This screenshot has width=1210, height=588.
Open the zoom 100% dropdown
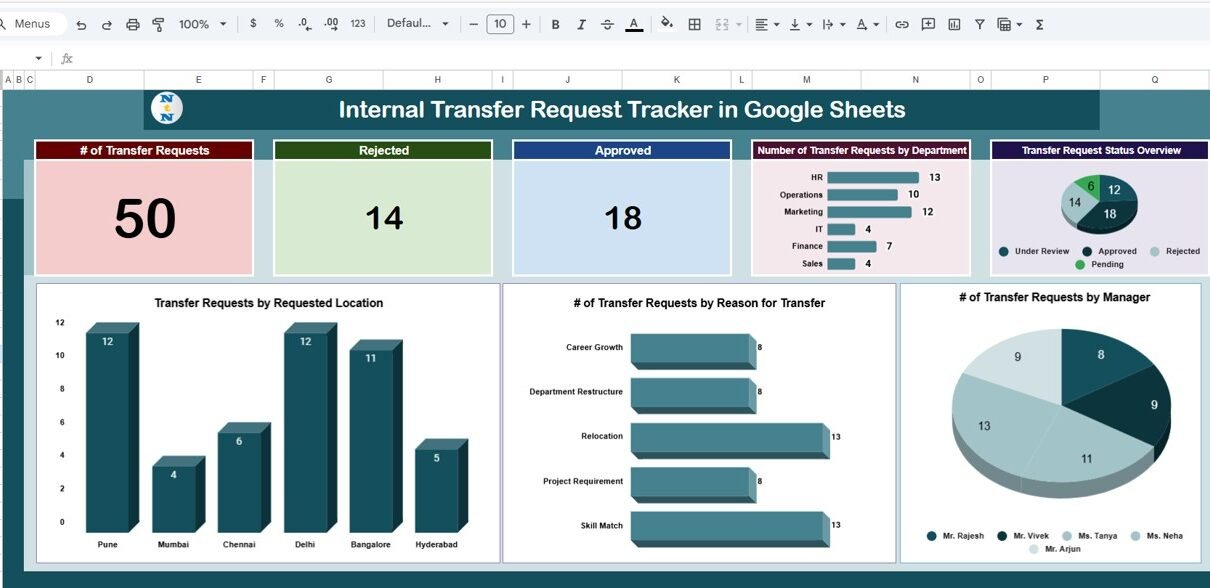[x=202, y=24]
